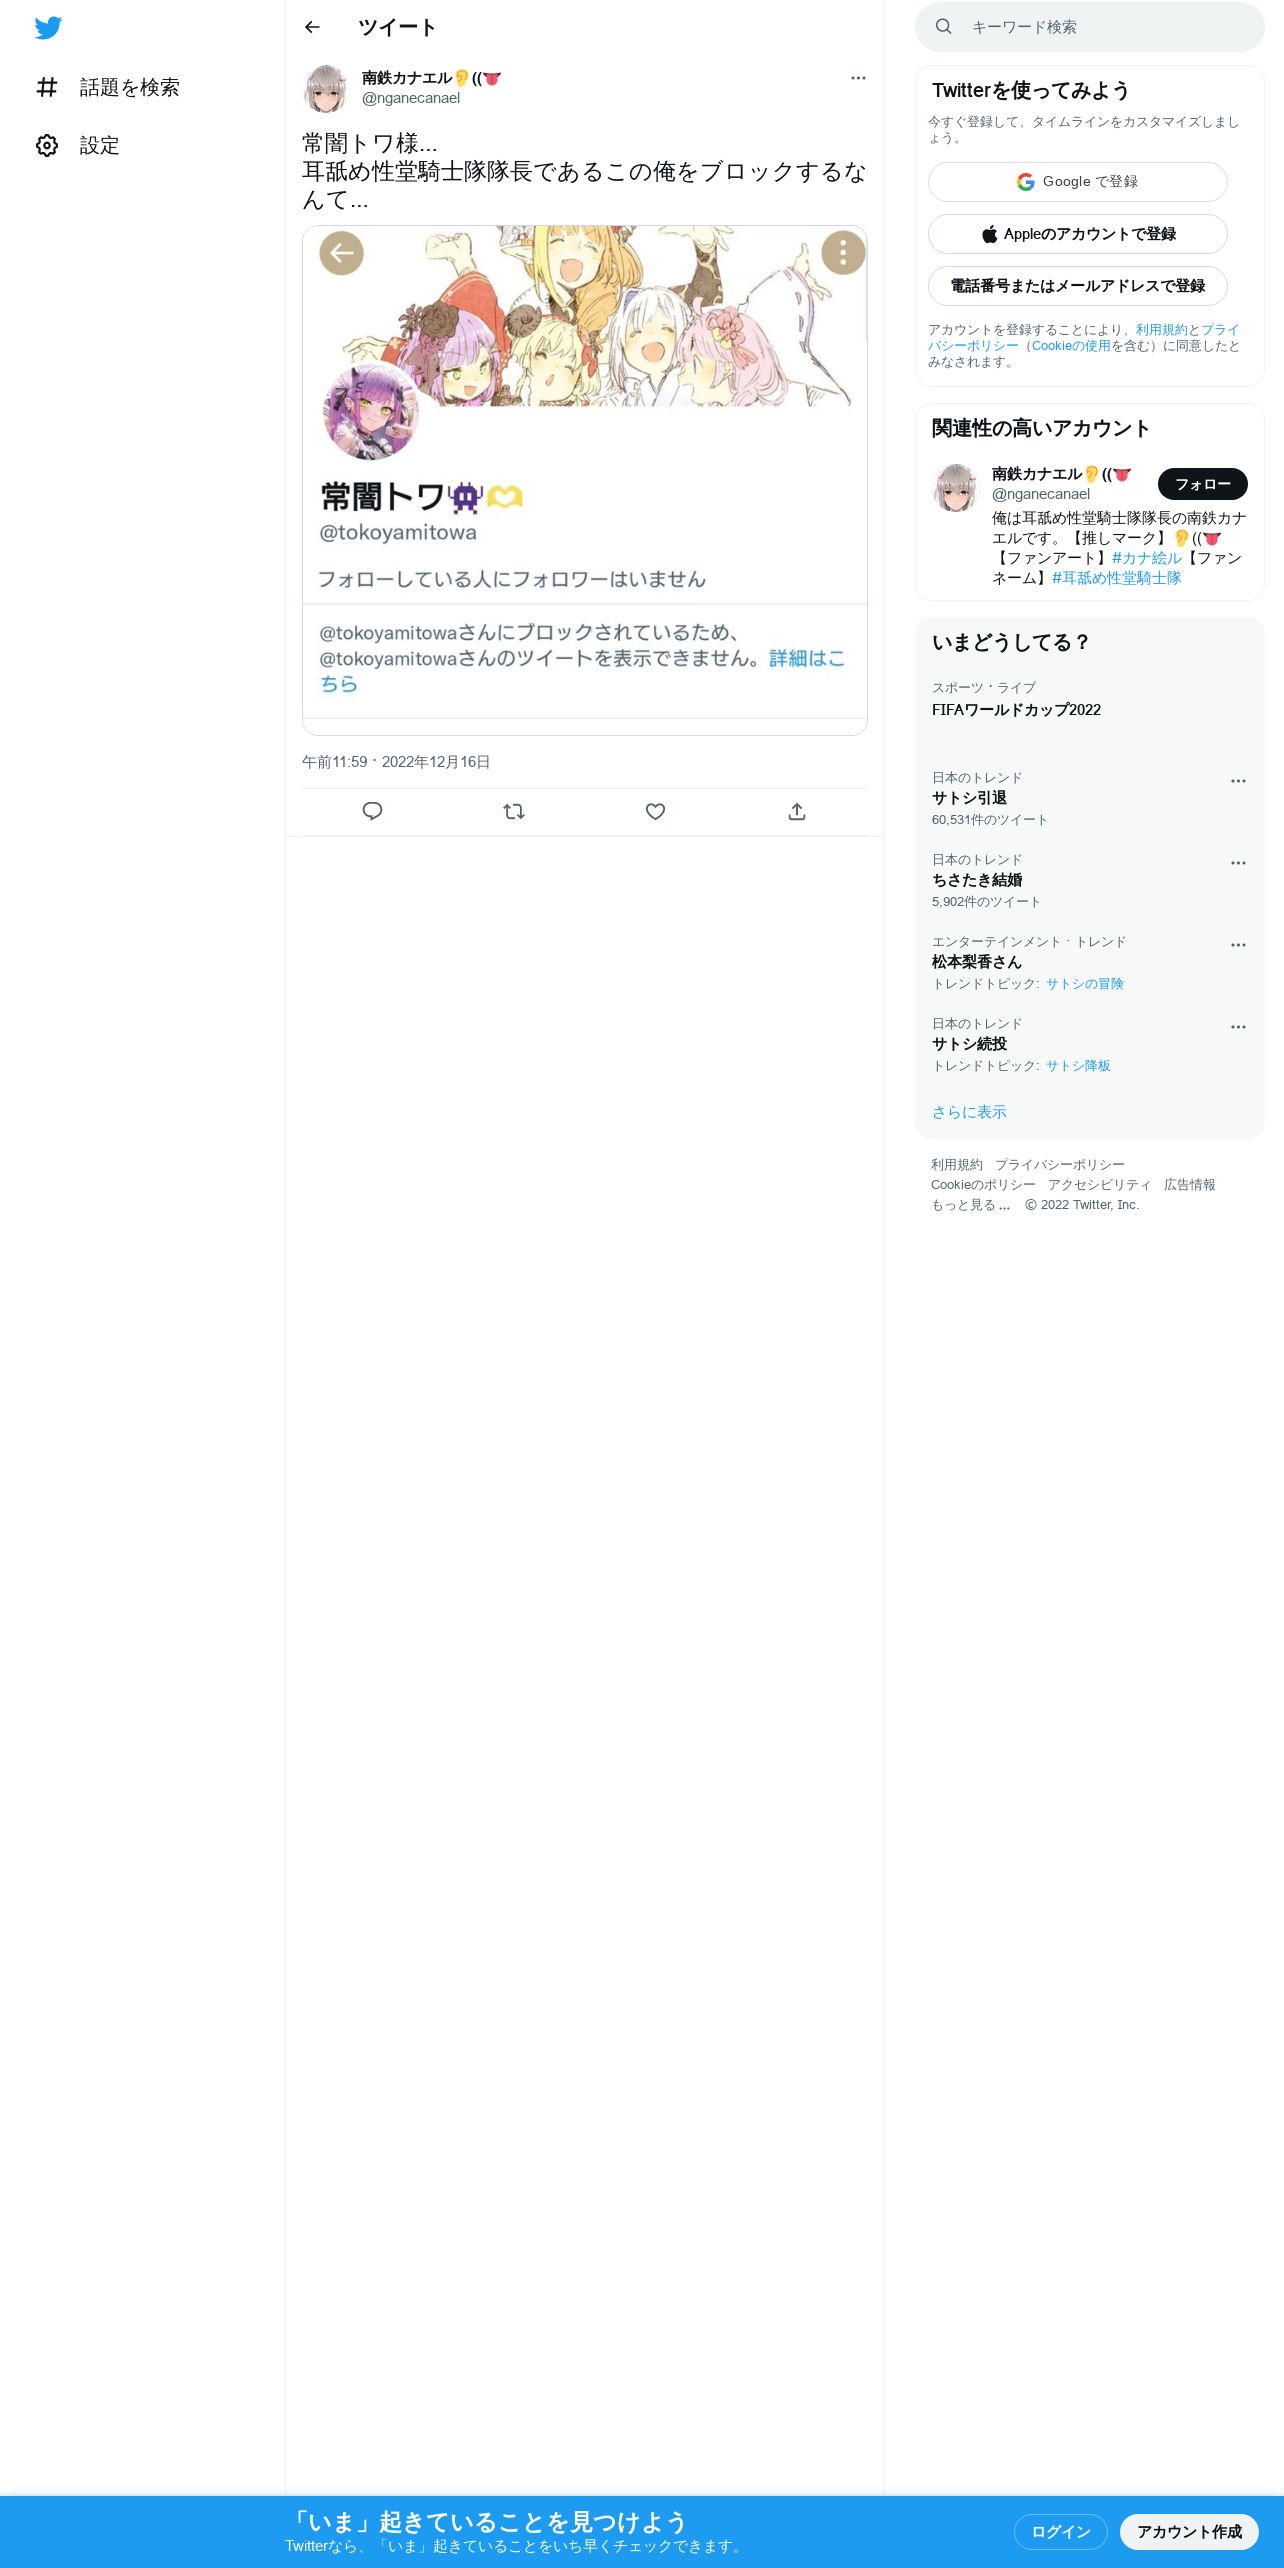Open tweet author's avatar 南鉄カナエル
Viewport: 1284px width, 2568px height.
tap(326, 88)
